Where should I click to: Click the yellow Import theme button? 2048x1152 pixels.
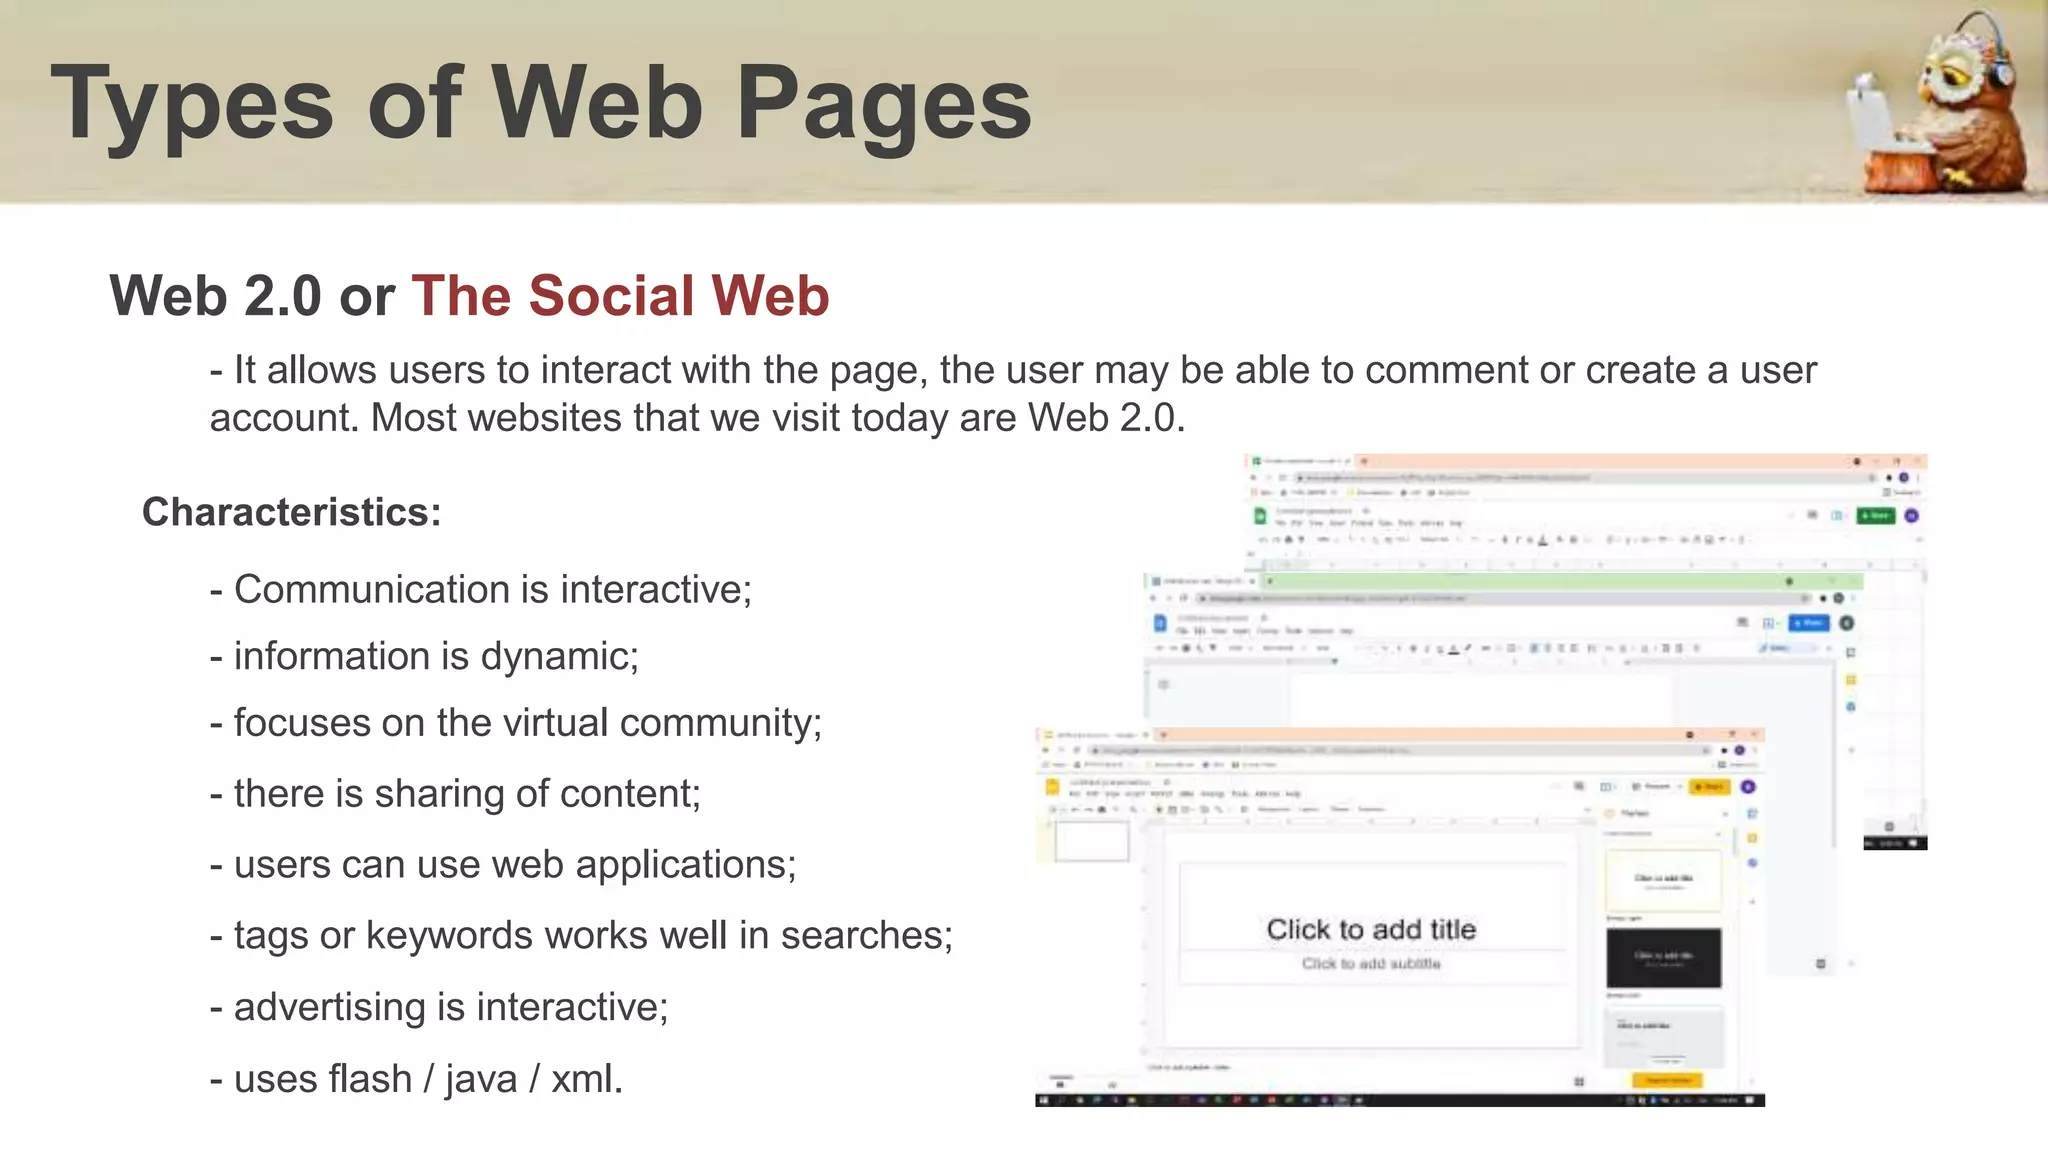1668,1080
